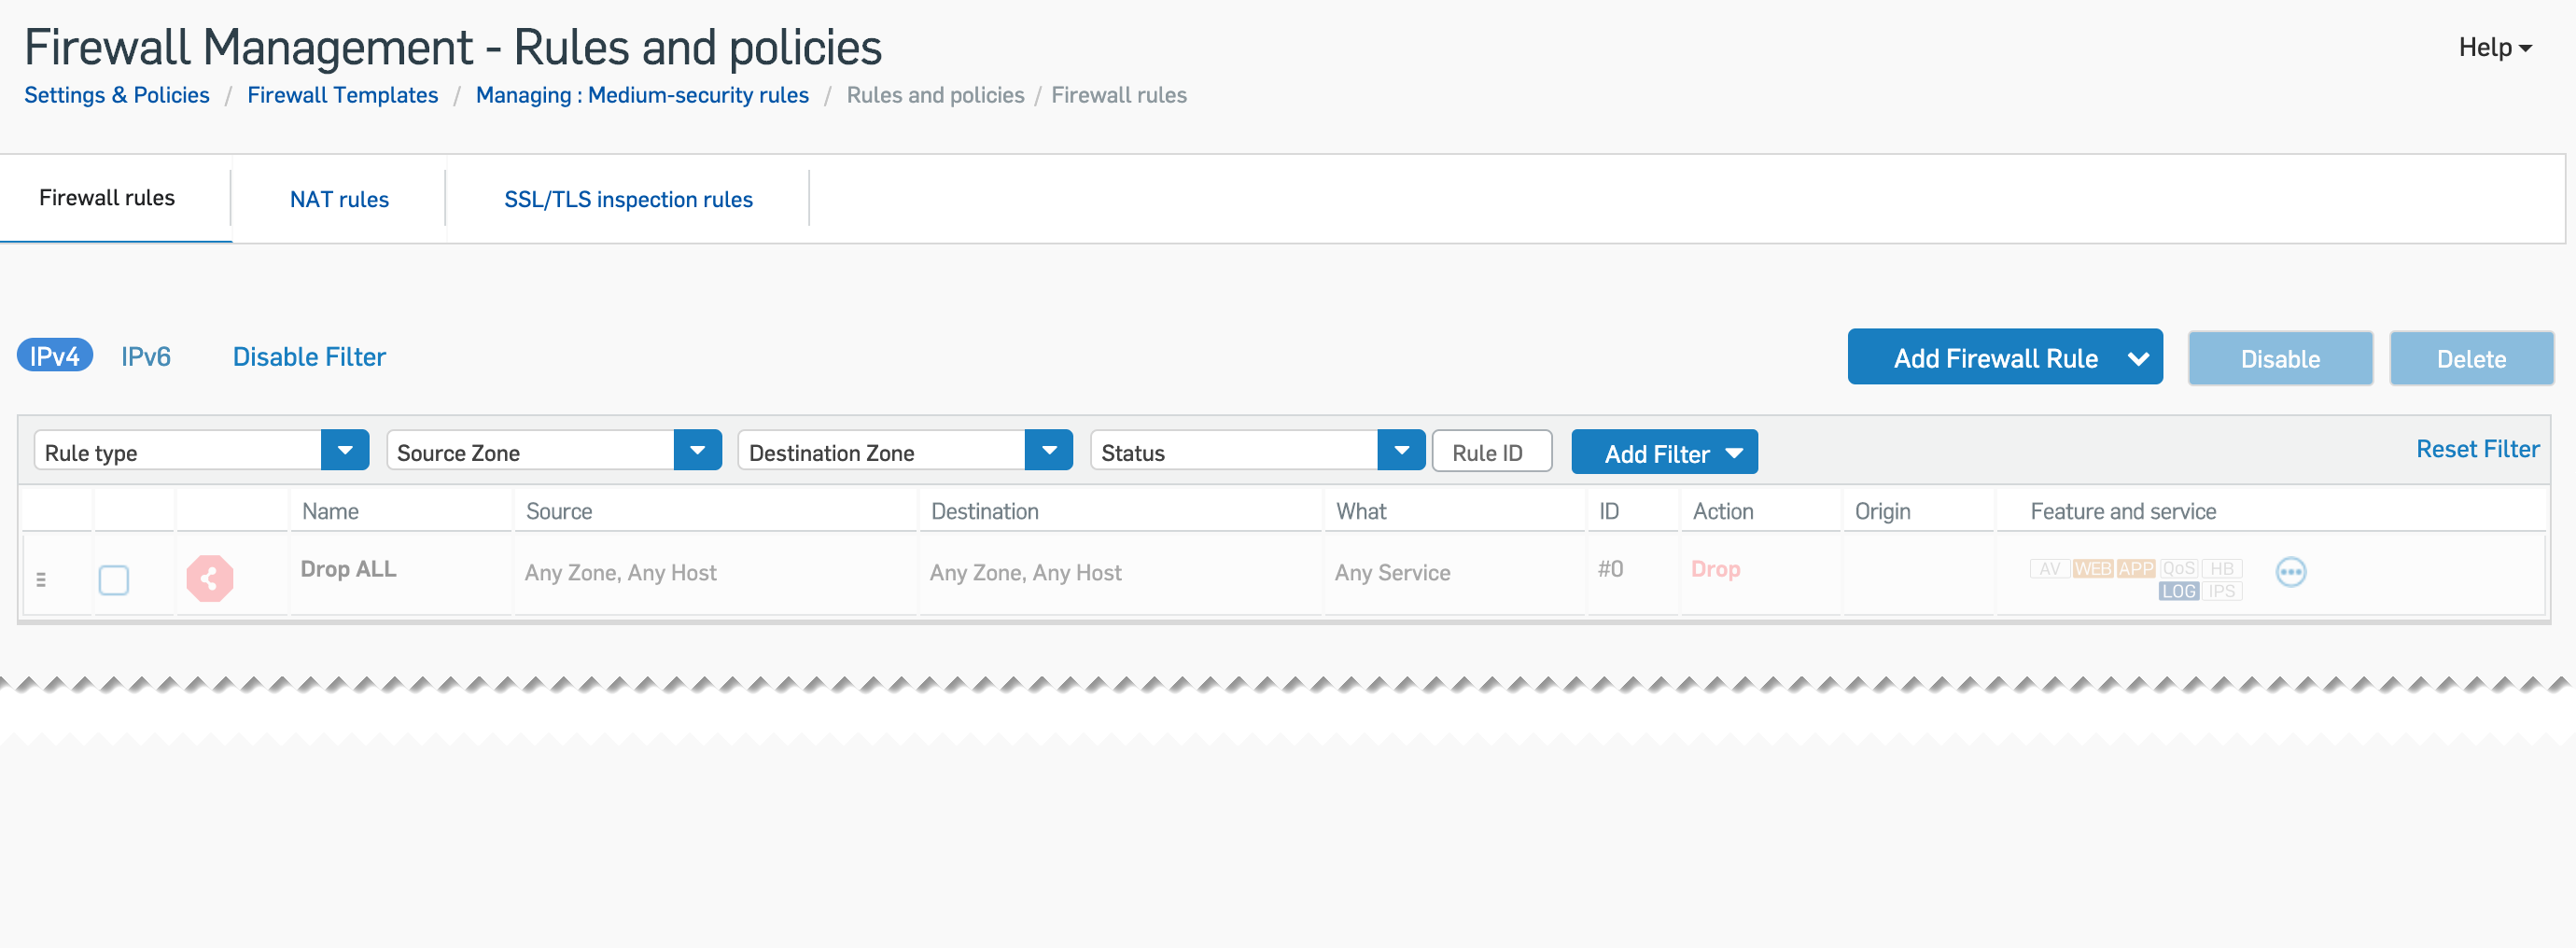The width and height of the screenshot is (2576, 948).
Task: Select the IPS feature badge
Action: point(2222,591)
